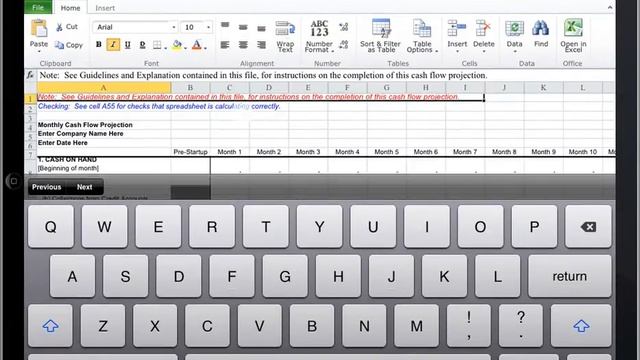Open Table Options dropdown
The width and height of the screenshot is (640, 360).
point(422,36)
